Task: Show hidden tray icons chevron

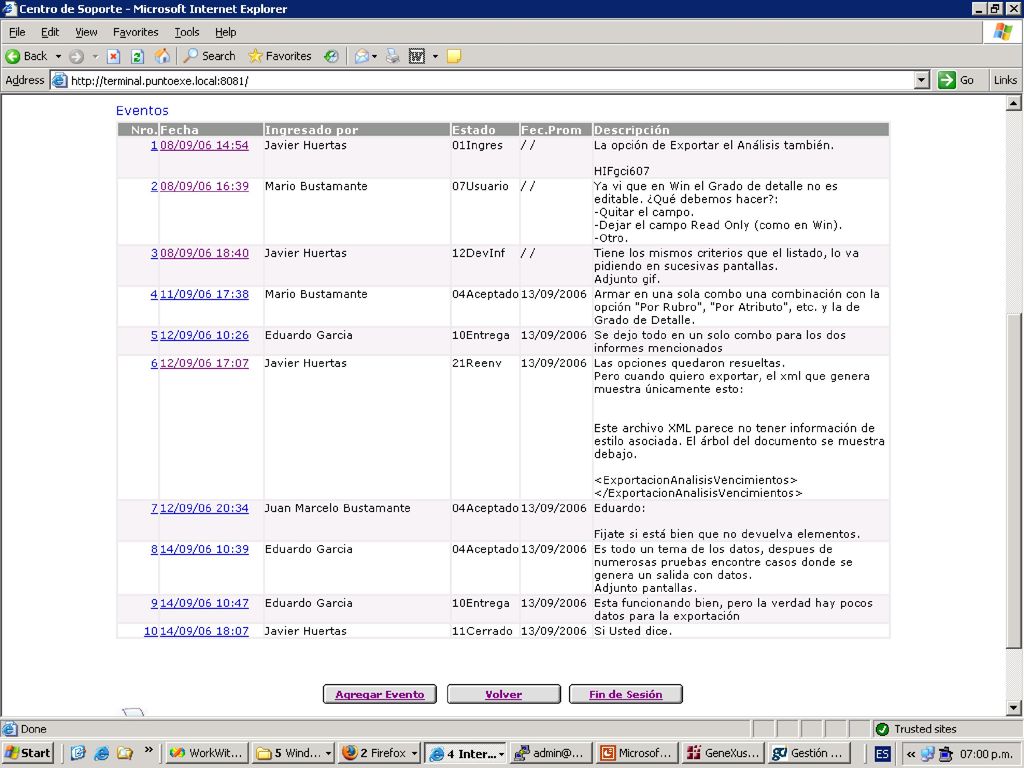Action: (910, 754)
